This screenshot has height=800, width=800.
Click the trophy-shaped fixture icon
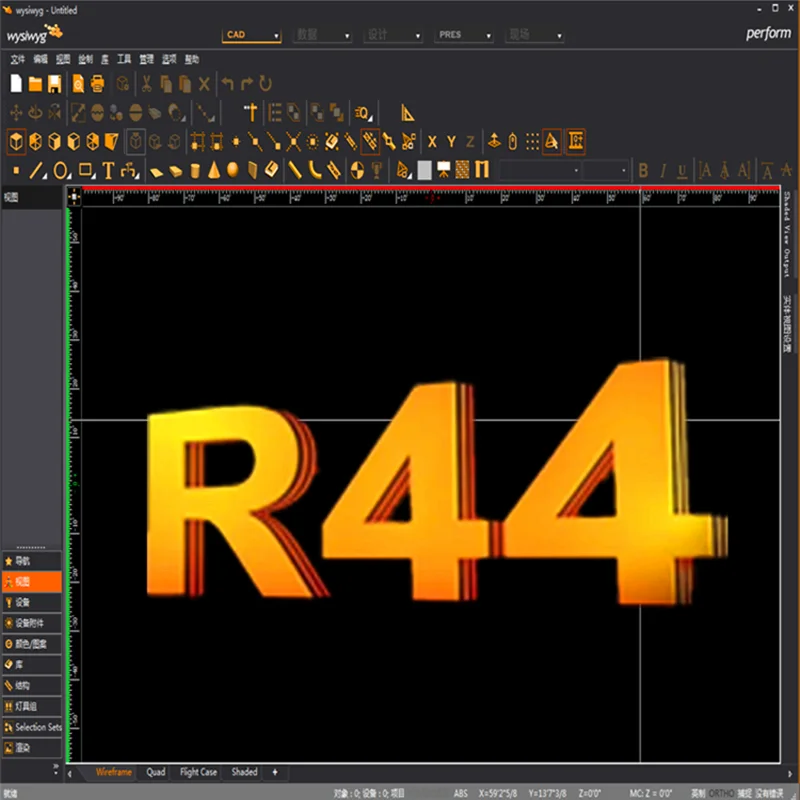tap(377, 170)
